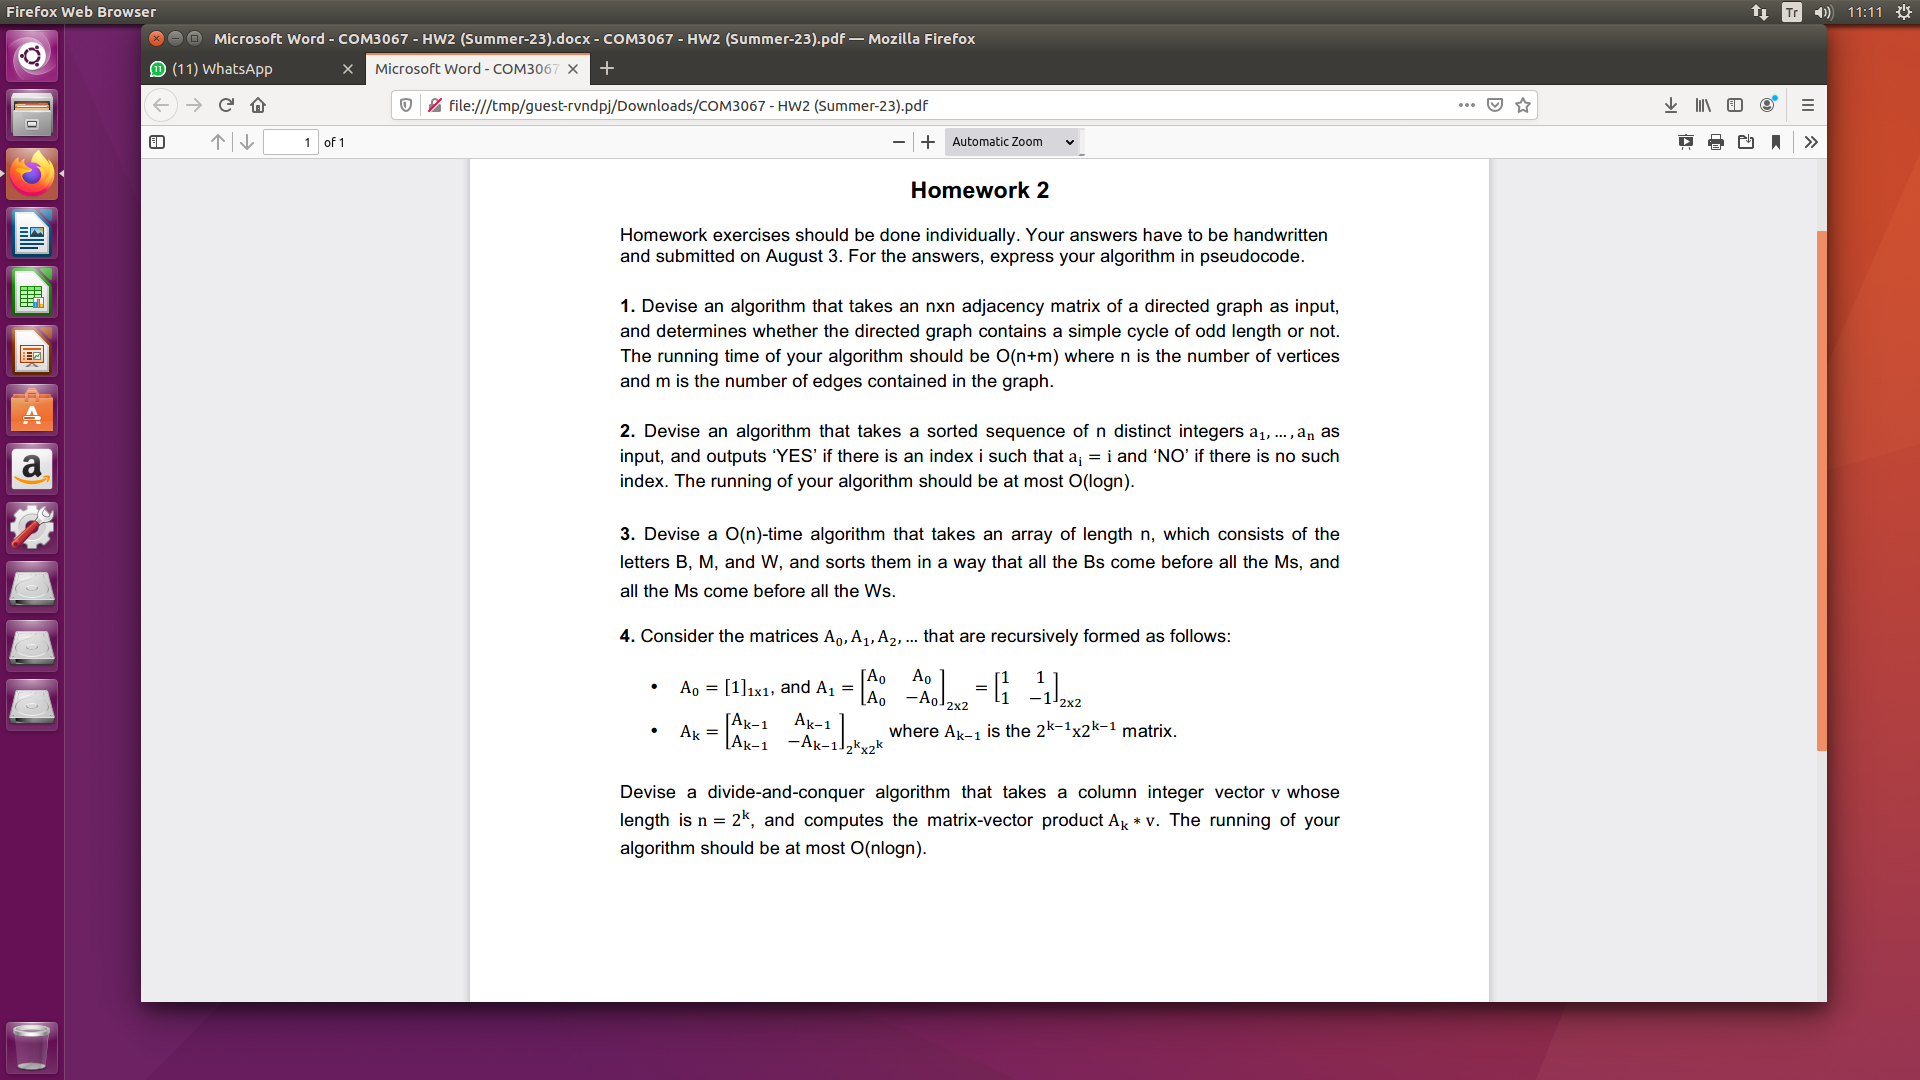Viewport: 1920px width, 1080px height.
Task: Open the Firefox account profile icon
Action: pos(1768,105)
